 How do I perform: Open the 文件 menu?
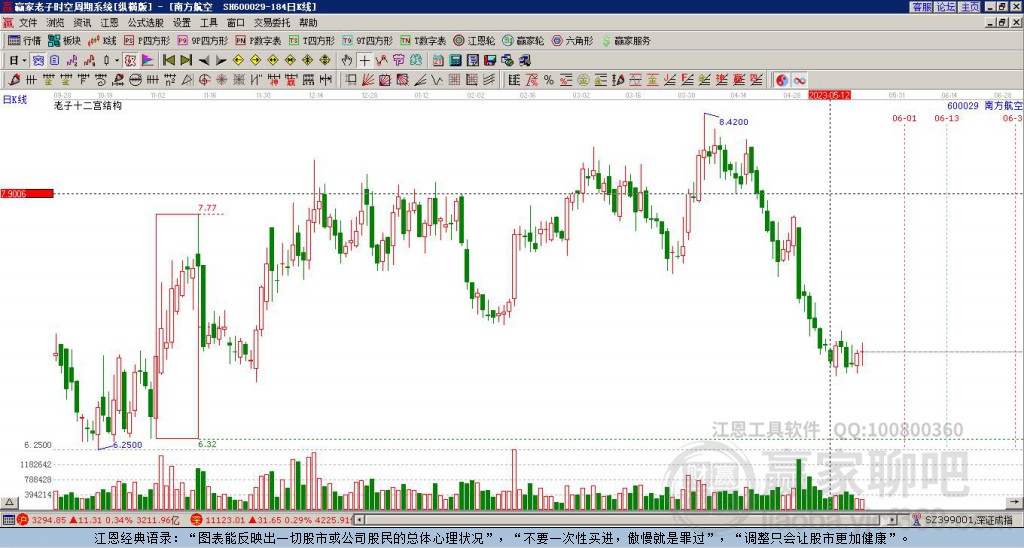point(28,23)
